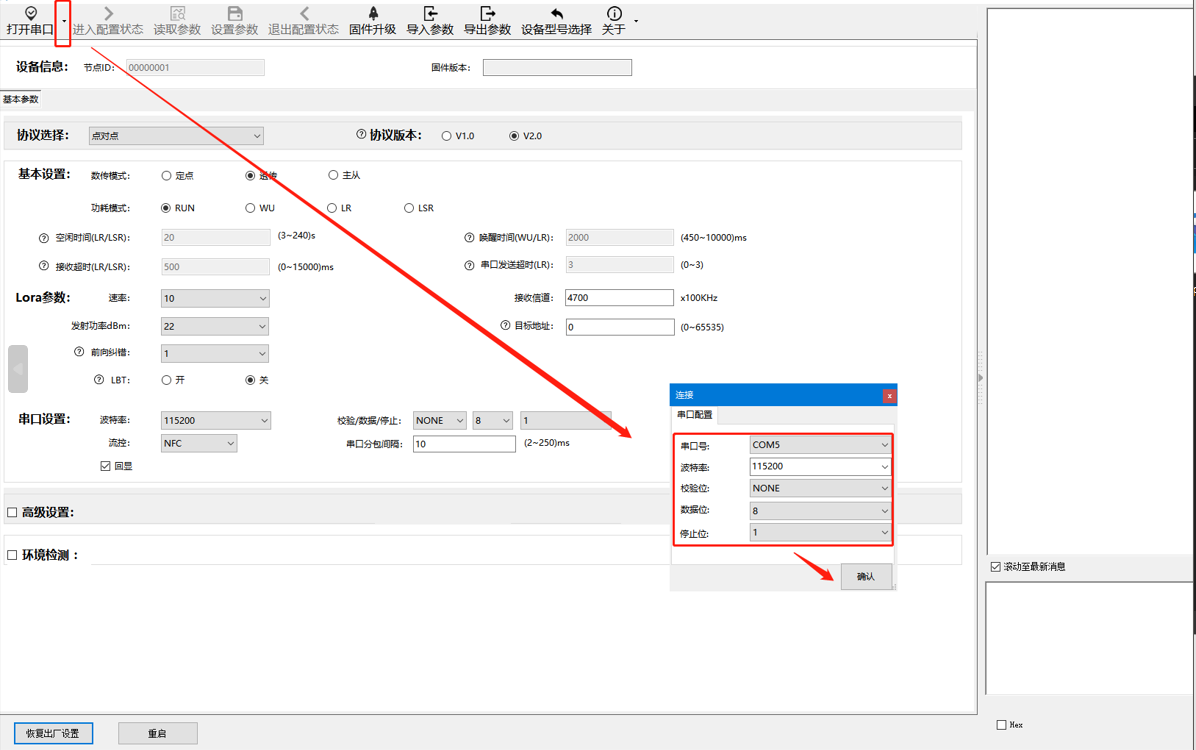The width and height of the screenshot is (1196, 750).
Task: Click the 接收信道 input field
Action: 619,298
